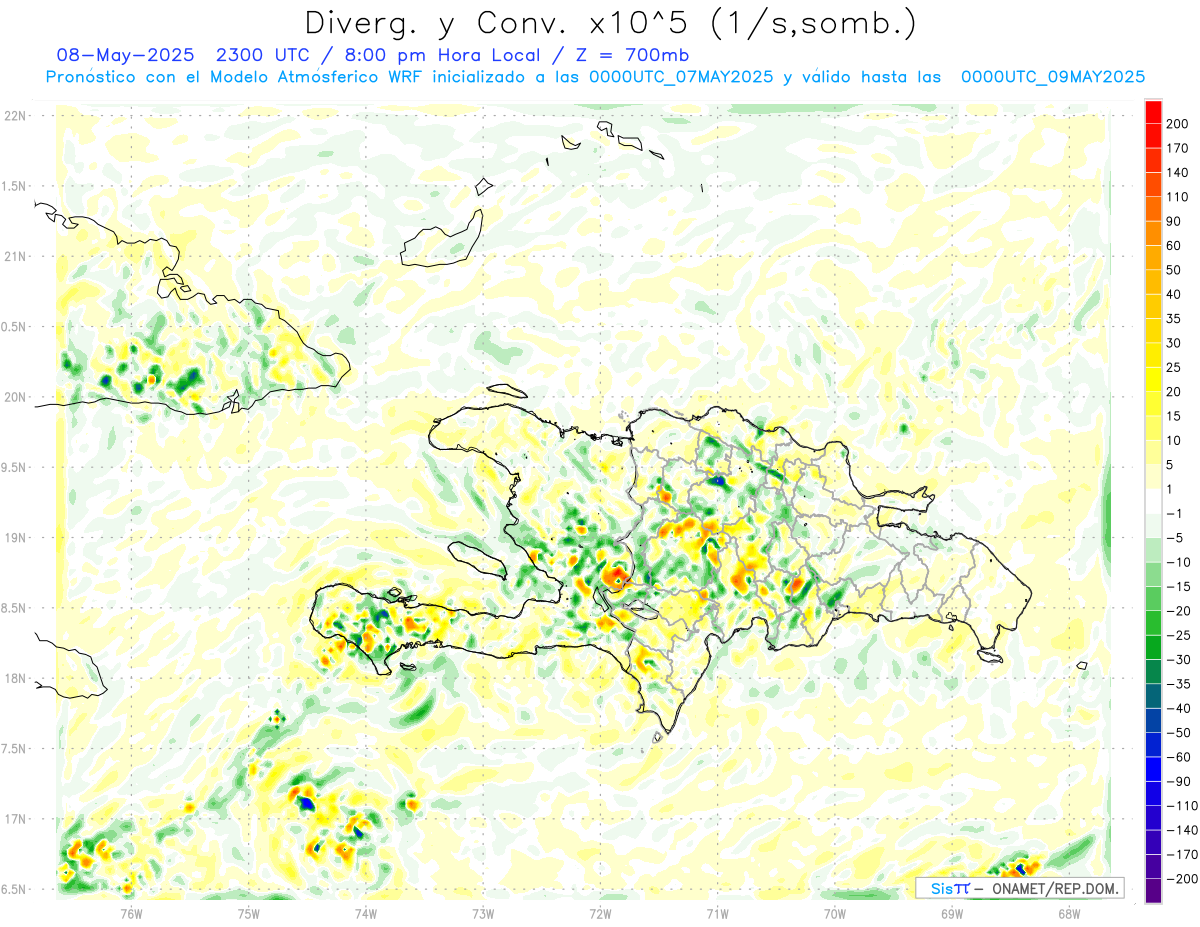Click the "71W" longitude label
1200x927 pixels.
point(717,912)
